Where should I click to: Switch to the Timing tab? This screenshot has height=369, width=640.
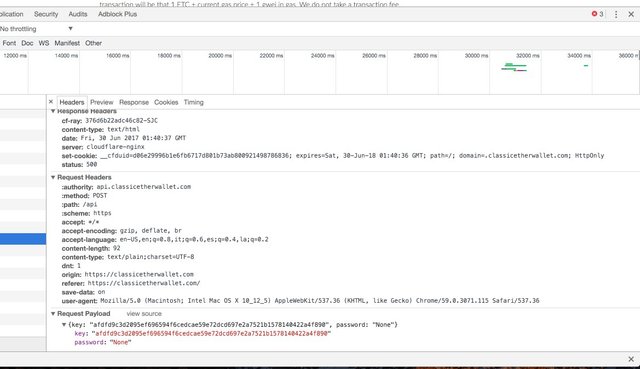(x=193, y=102)
